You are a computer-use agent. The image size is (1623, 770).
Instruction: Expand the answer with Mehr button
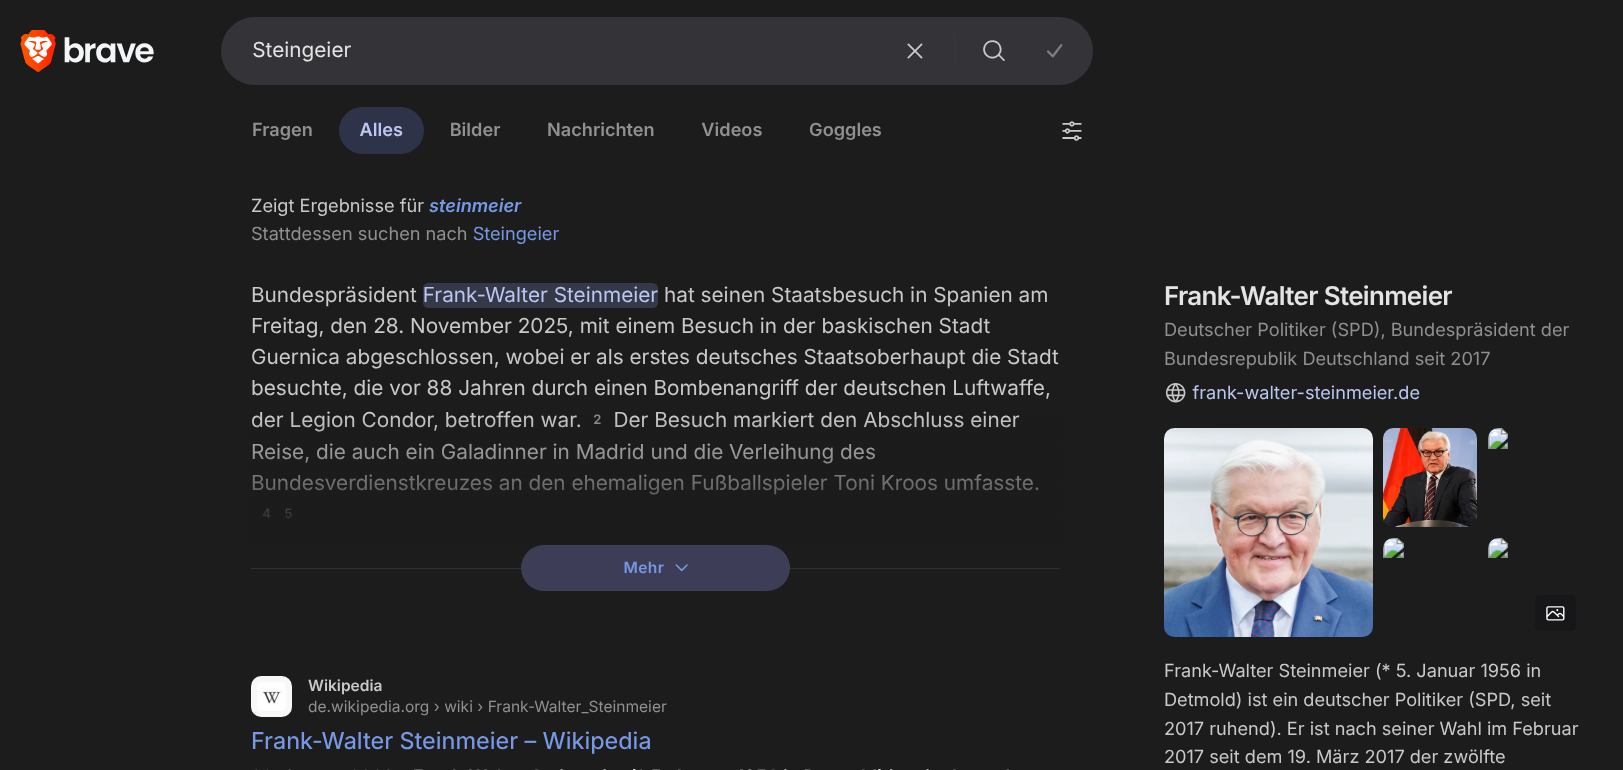point(655,568)
